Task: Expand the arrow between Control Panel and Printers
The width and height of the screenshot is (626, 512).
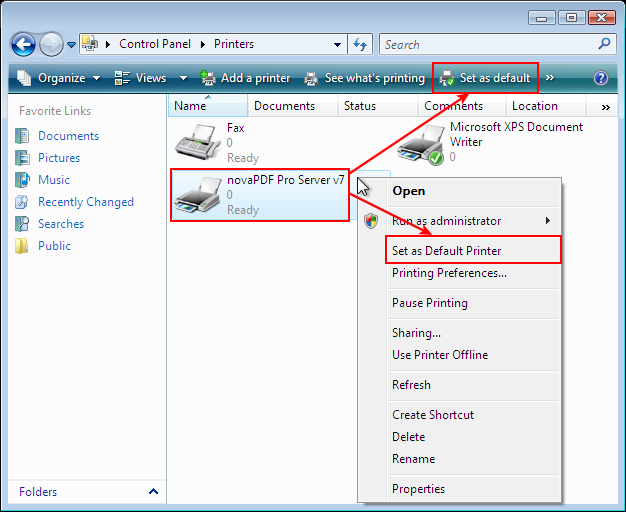Action: pyautogui.click(x=203, y=44)
